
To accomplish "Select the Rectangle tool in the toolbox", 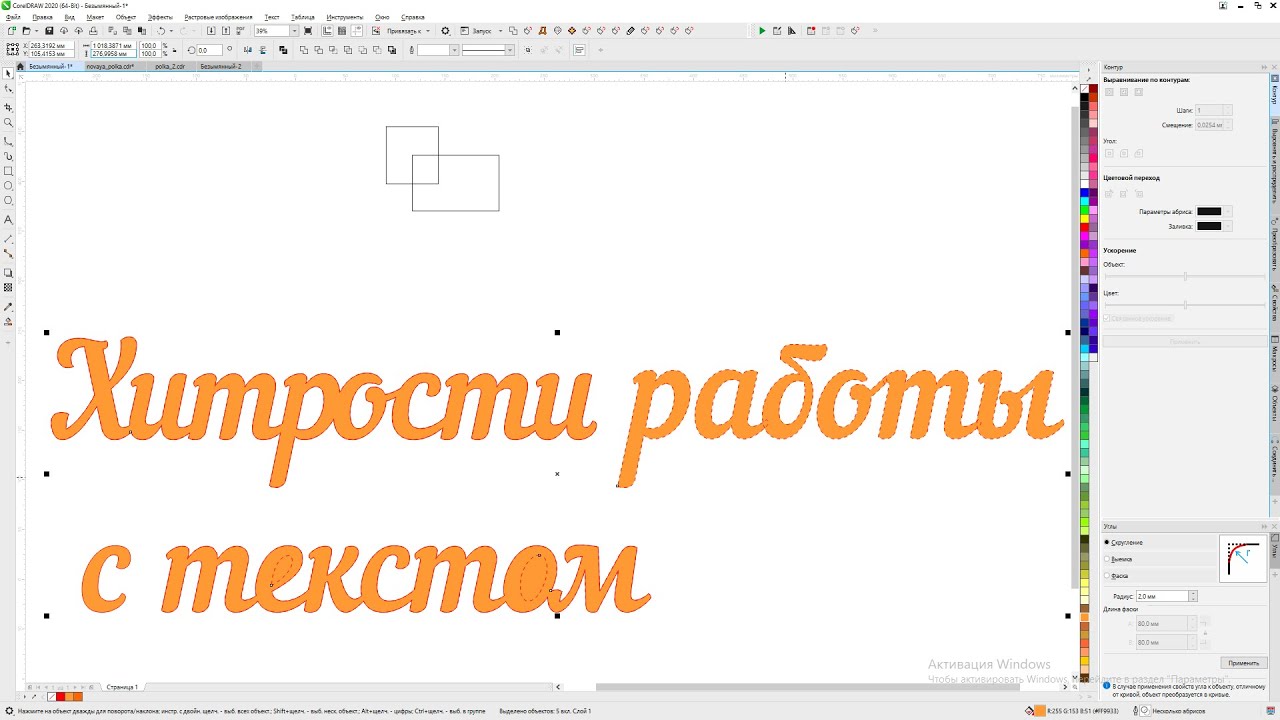I will [9, 171].
